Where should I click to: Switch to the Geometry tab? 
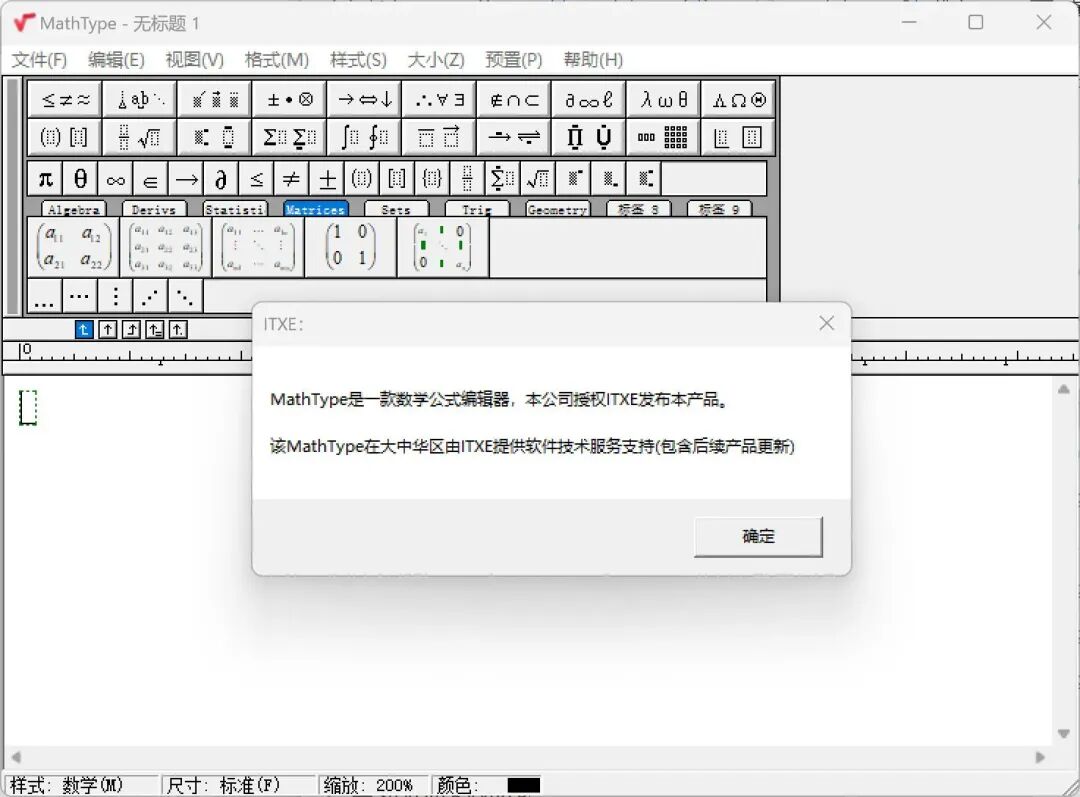pos(557,209)
